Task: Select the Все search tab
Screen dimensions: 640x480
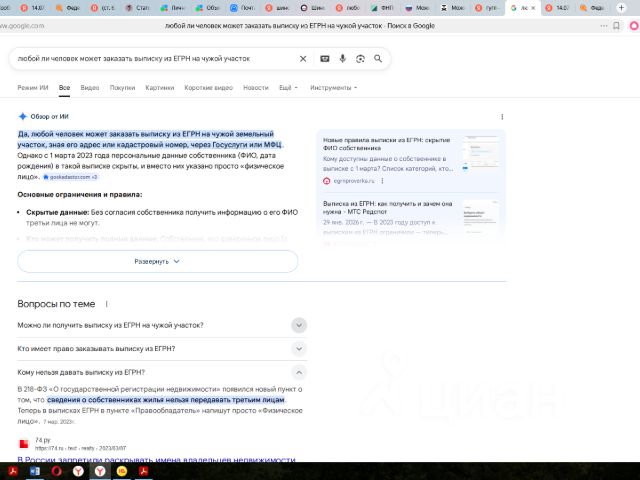Action: pyautogui.click(x=64, y=88)
